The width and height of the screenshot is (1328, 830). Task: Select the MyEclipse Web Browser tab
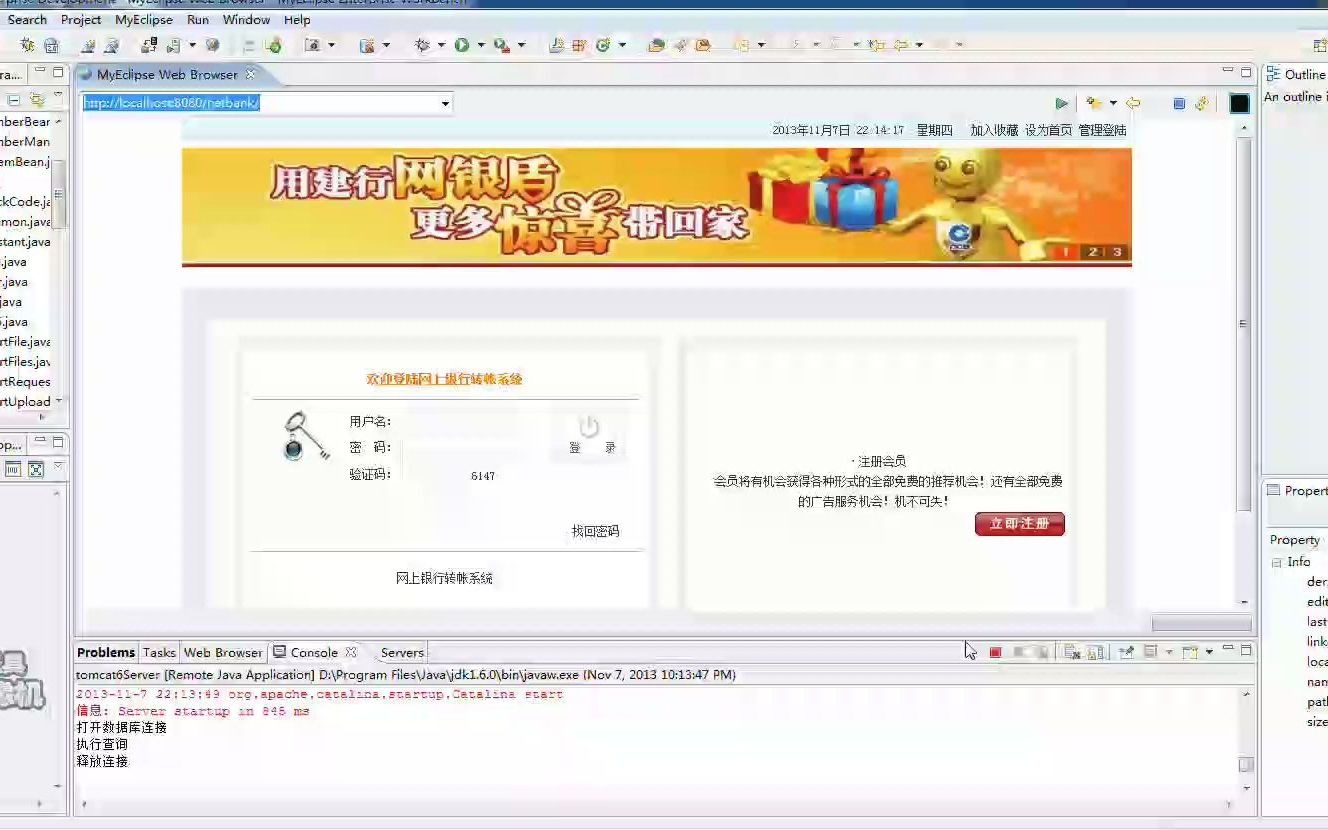(x=167, y=74)
